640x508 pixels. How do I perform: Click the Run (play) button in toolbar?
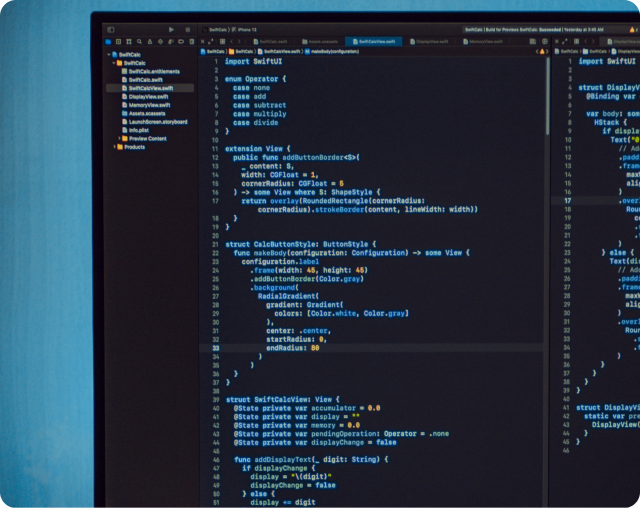point(171,30)
